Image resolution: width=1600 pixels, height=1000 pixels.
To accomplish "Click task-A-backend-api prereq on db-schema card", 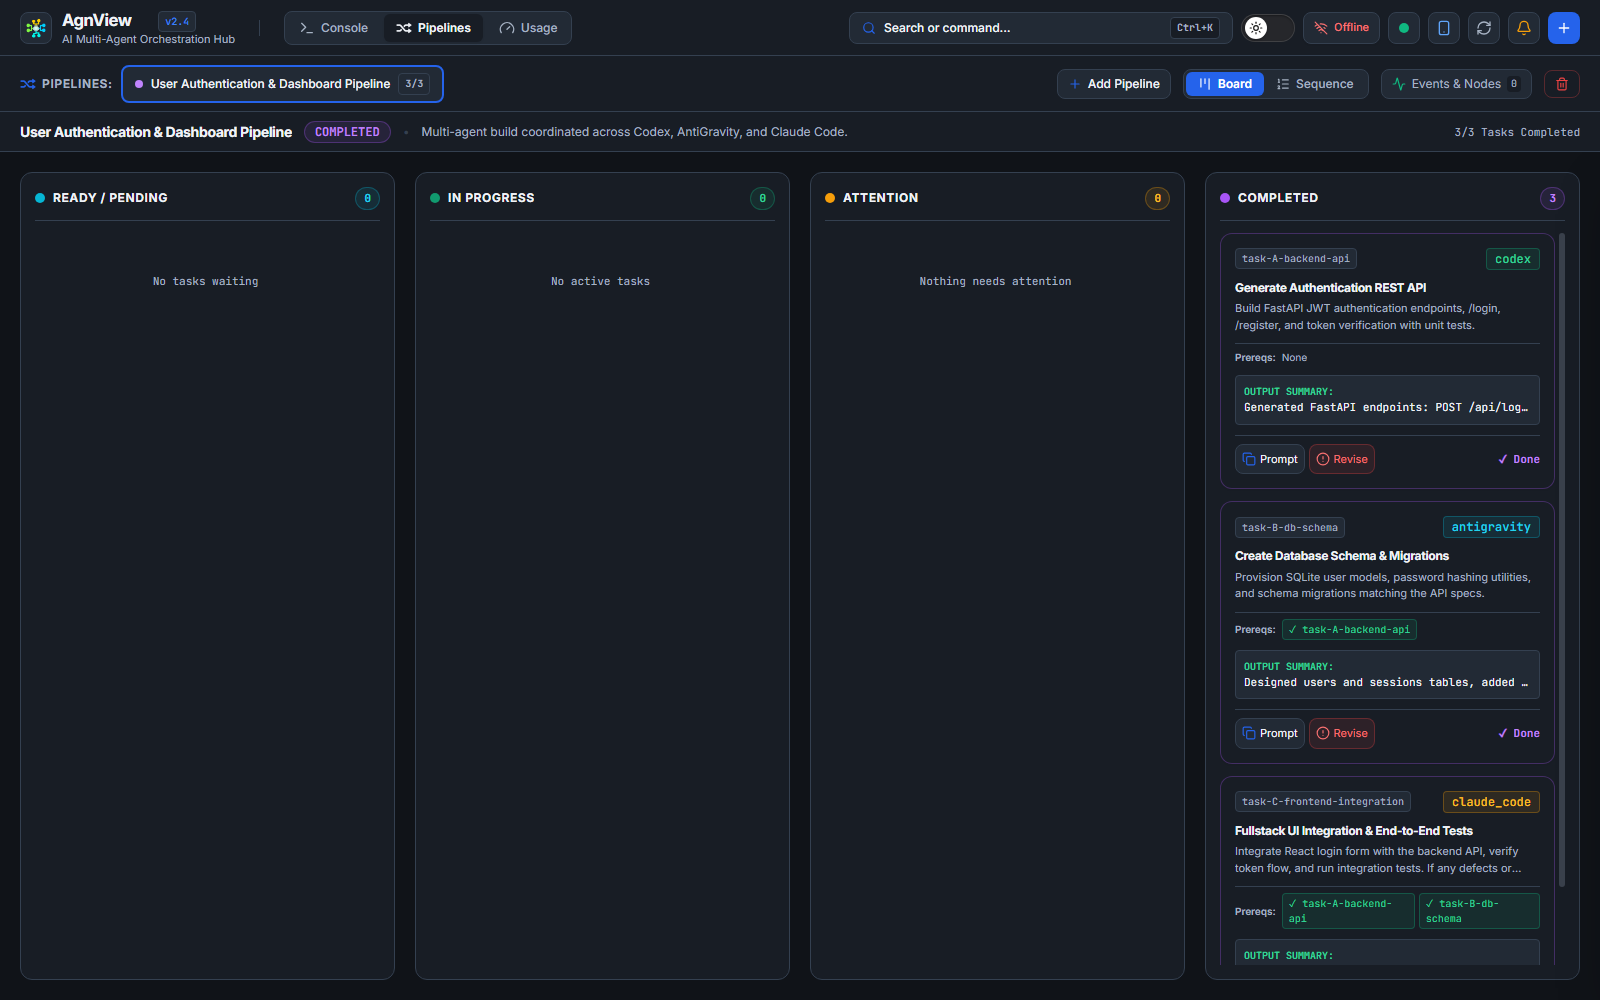I will pos(1349,630).
